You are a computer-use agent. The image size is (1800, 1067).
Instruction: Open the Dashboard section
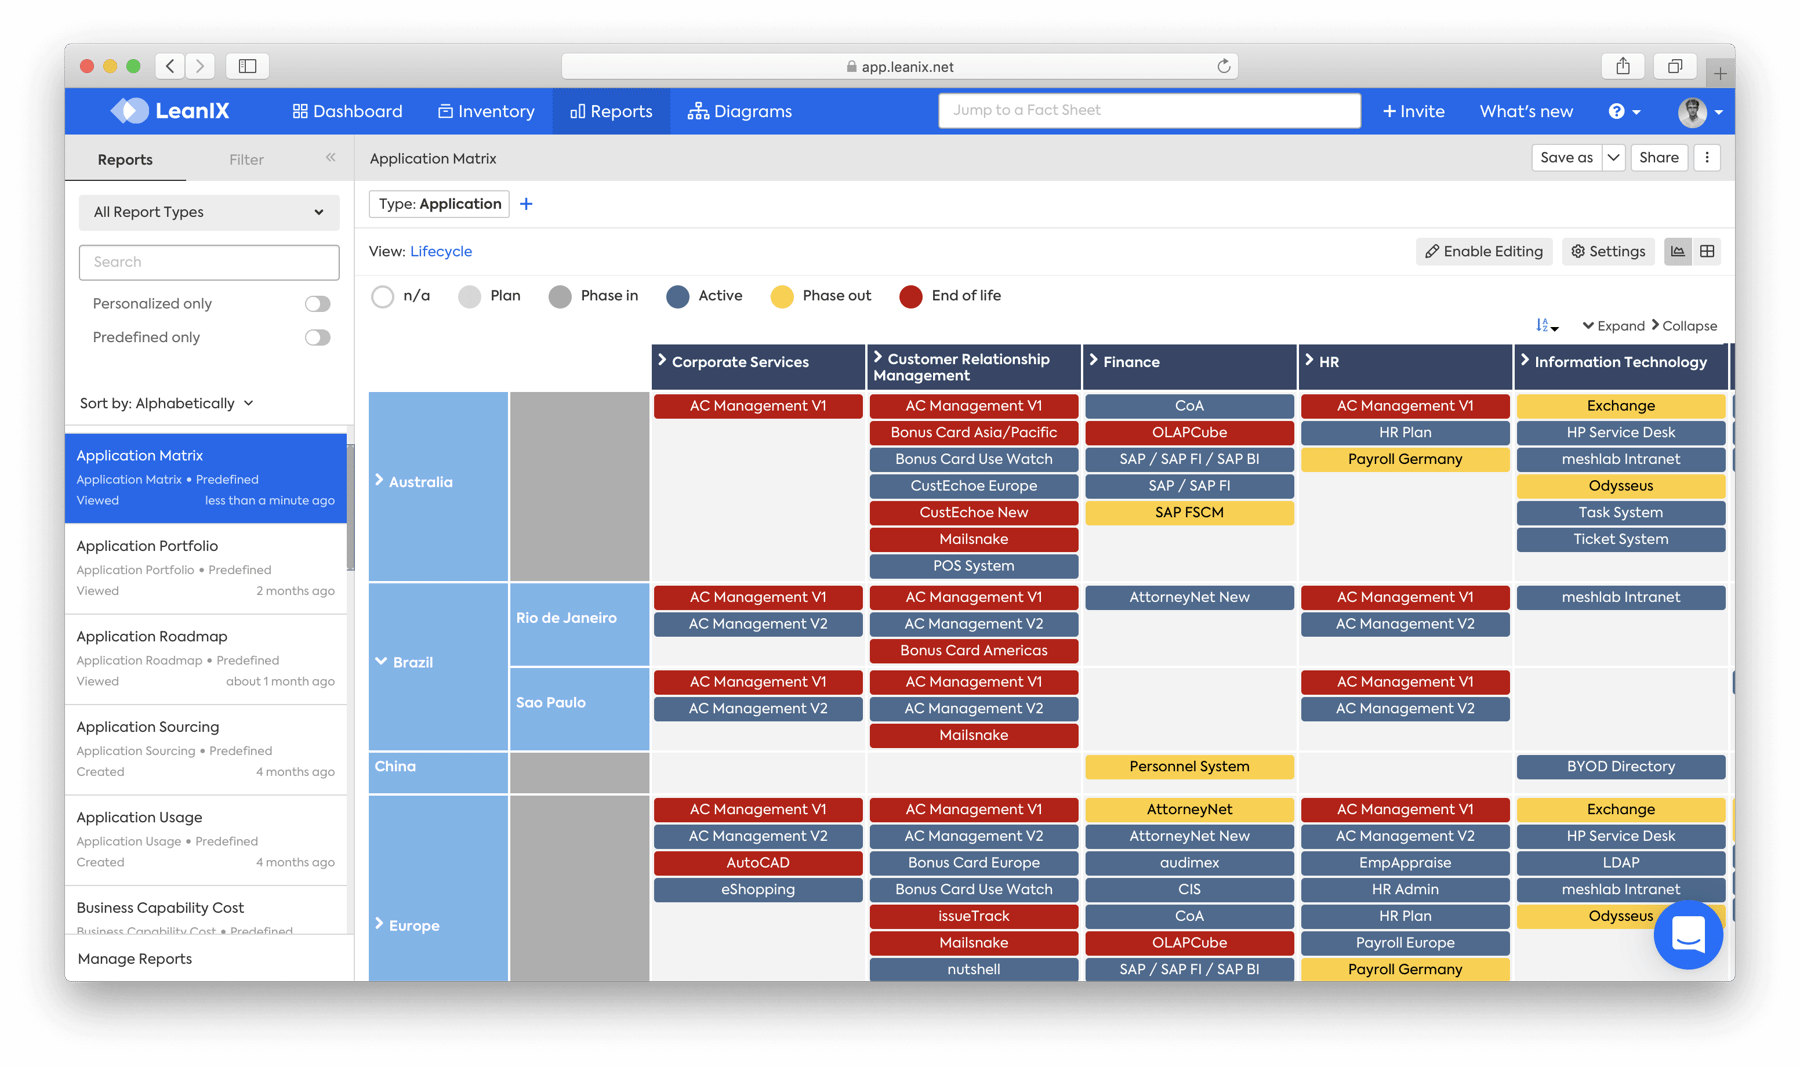coord(347,111)
